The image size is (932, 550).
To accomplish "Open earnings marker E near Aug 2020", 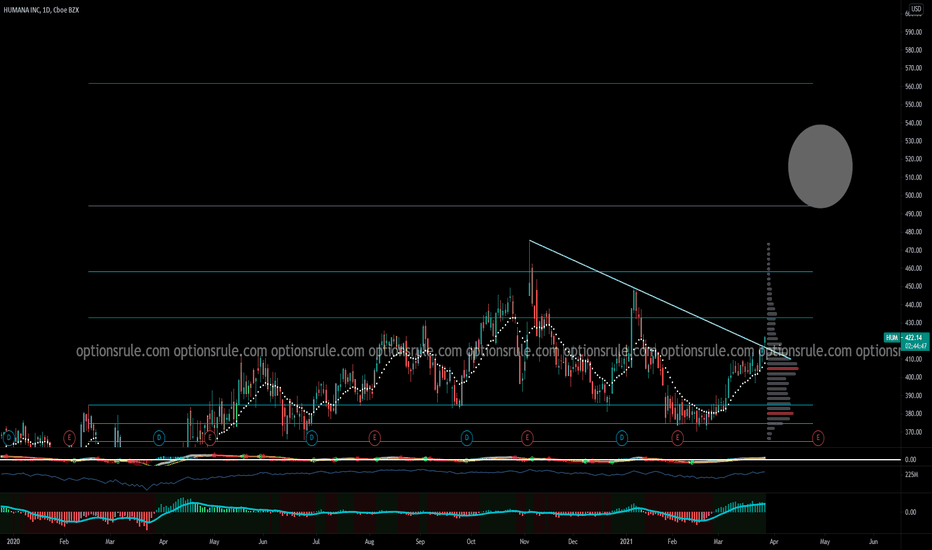I will point(374,438).
